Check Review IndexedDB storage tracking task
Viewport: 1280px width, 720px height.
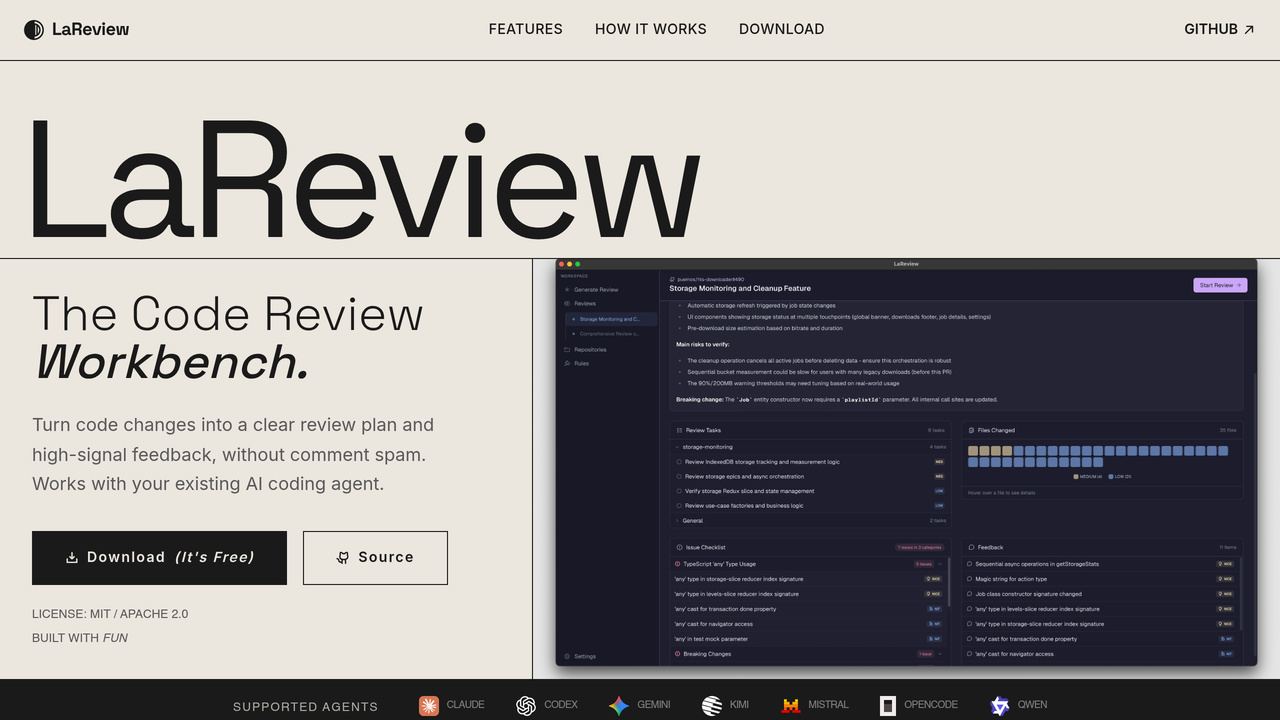pyautogui.click(x=678, y=462)
